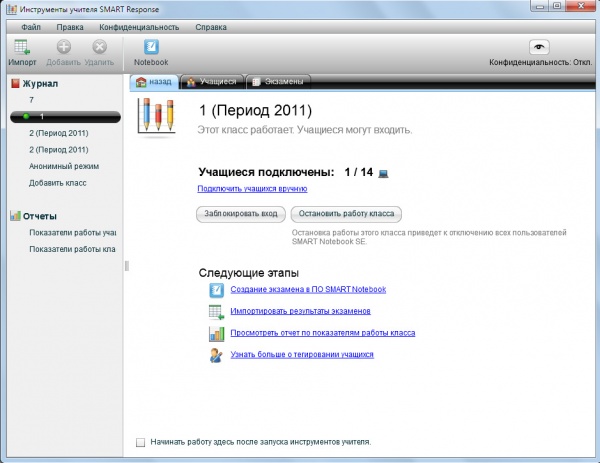Enable start here after launch checkbox
The width and height of the screenshot is (600, 463).
click(x=140, y=442)
